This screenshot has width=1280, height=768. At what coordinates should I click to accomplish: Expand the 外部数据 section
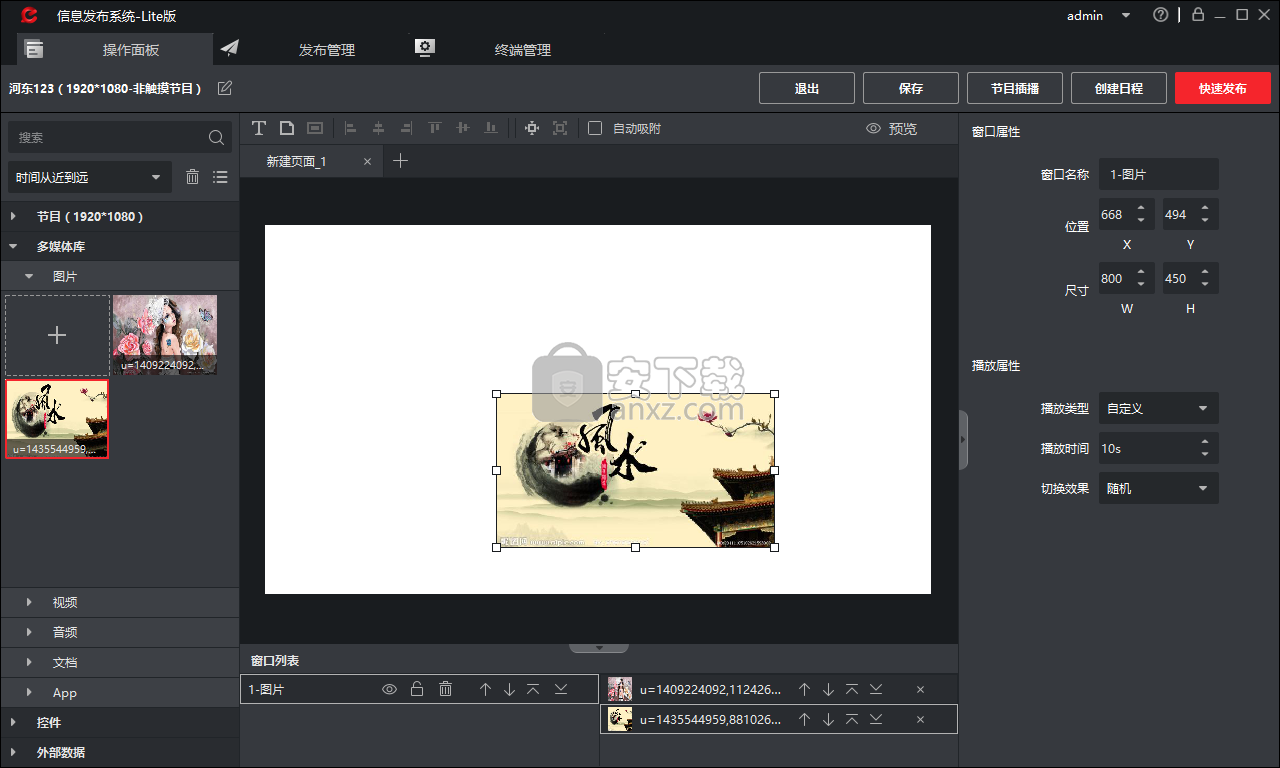coord(14,752)
